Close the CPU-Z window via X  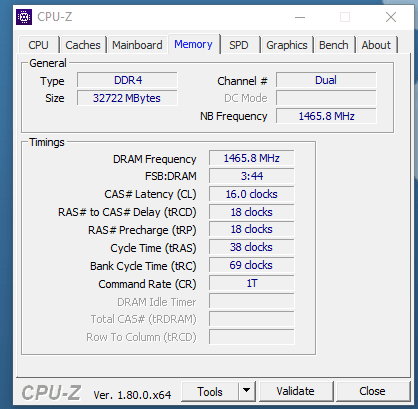pyautogui.click(x=391, y=17)
